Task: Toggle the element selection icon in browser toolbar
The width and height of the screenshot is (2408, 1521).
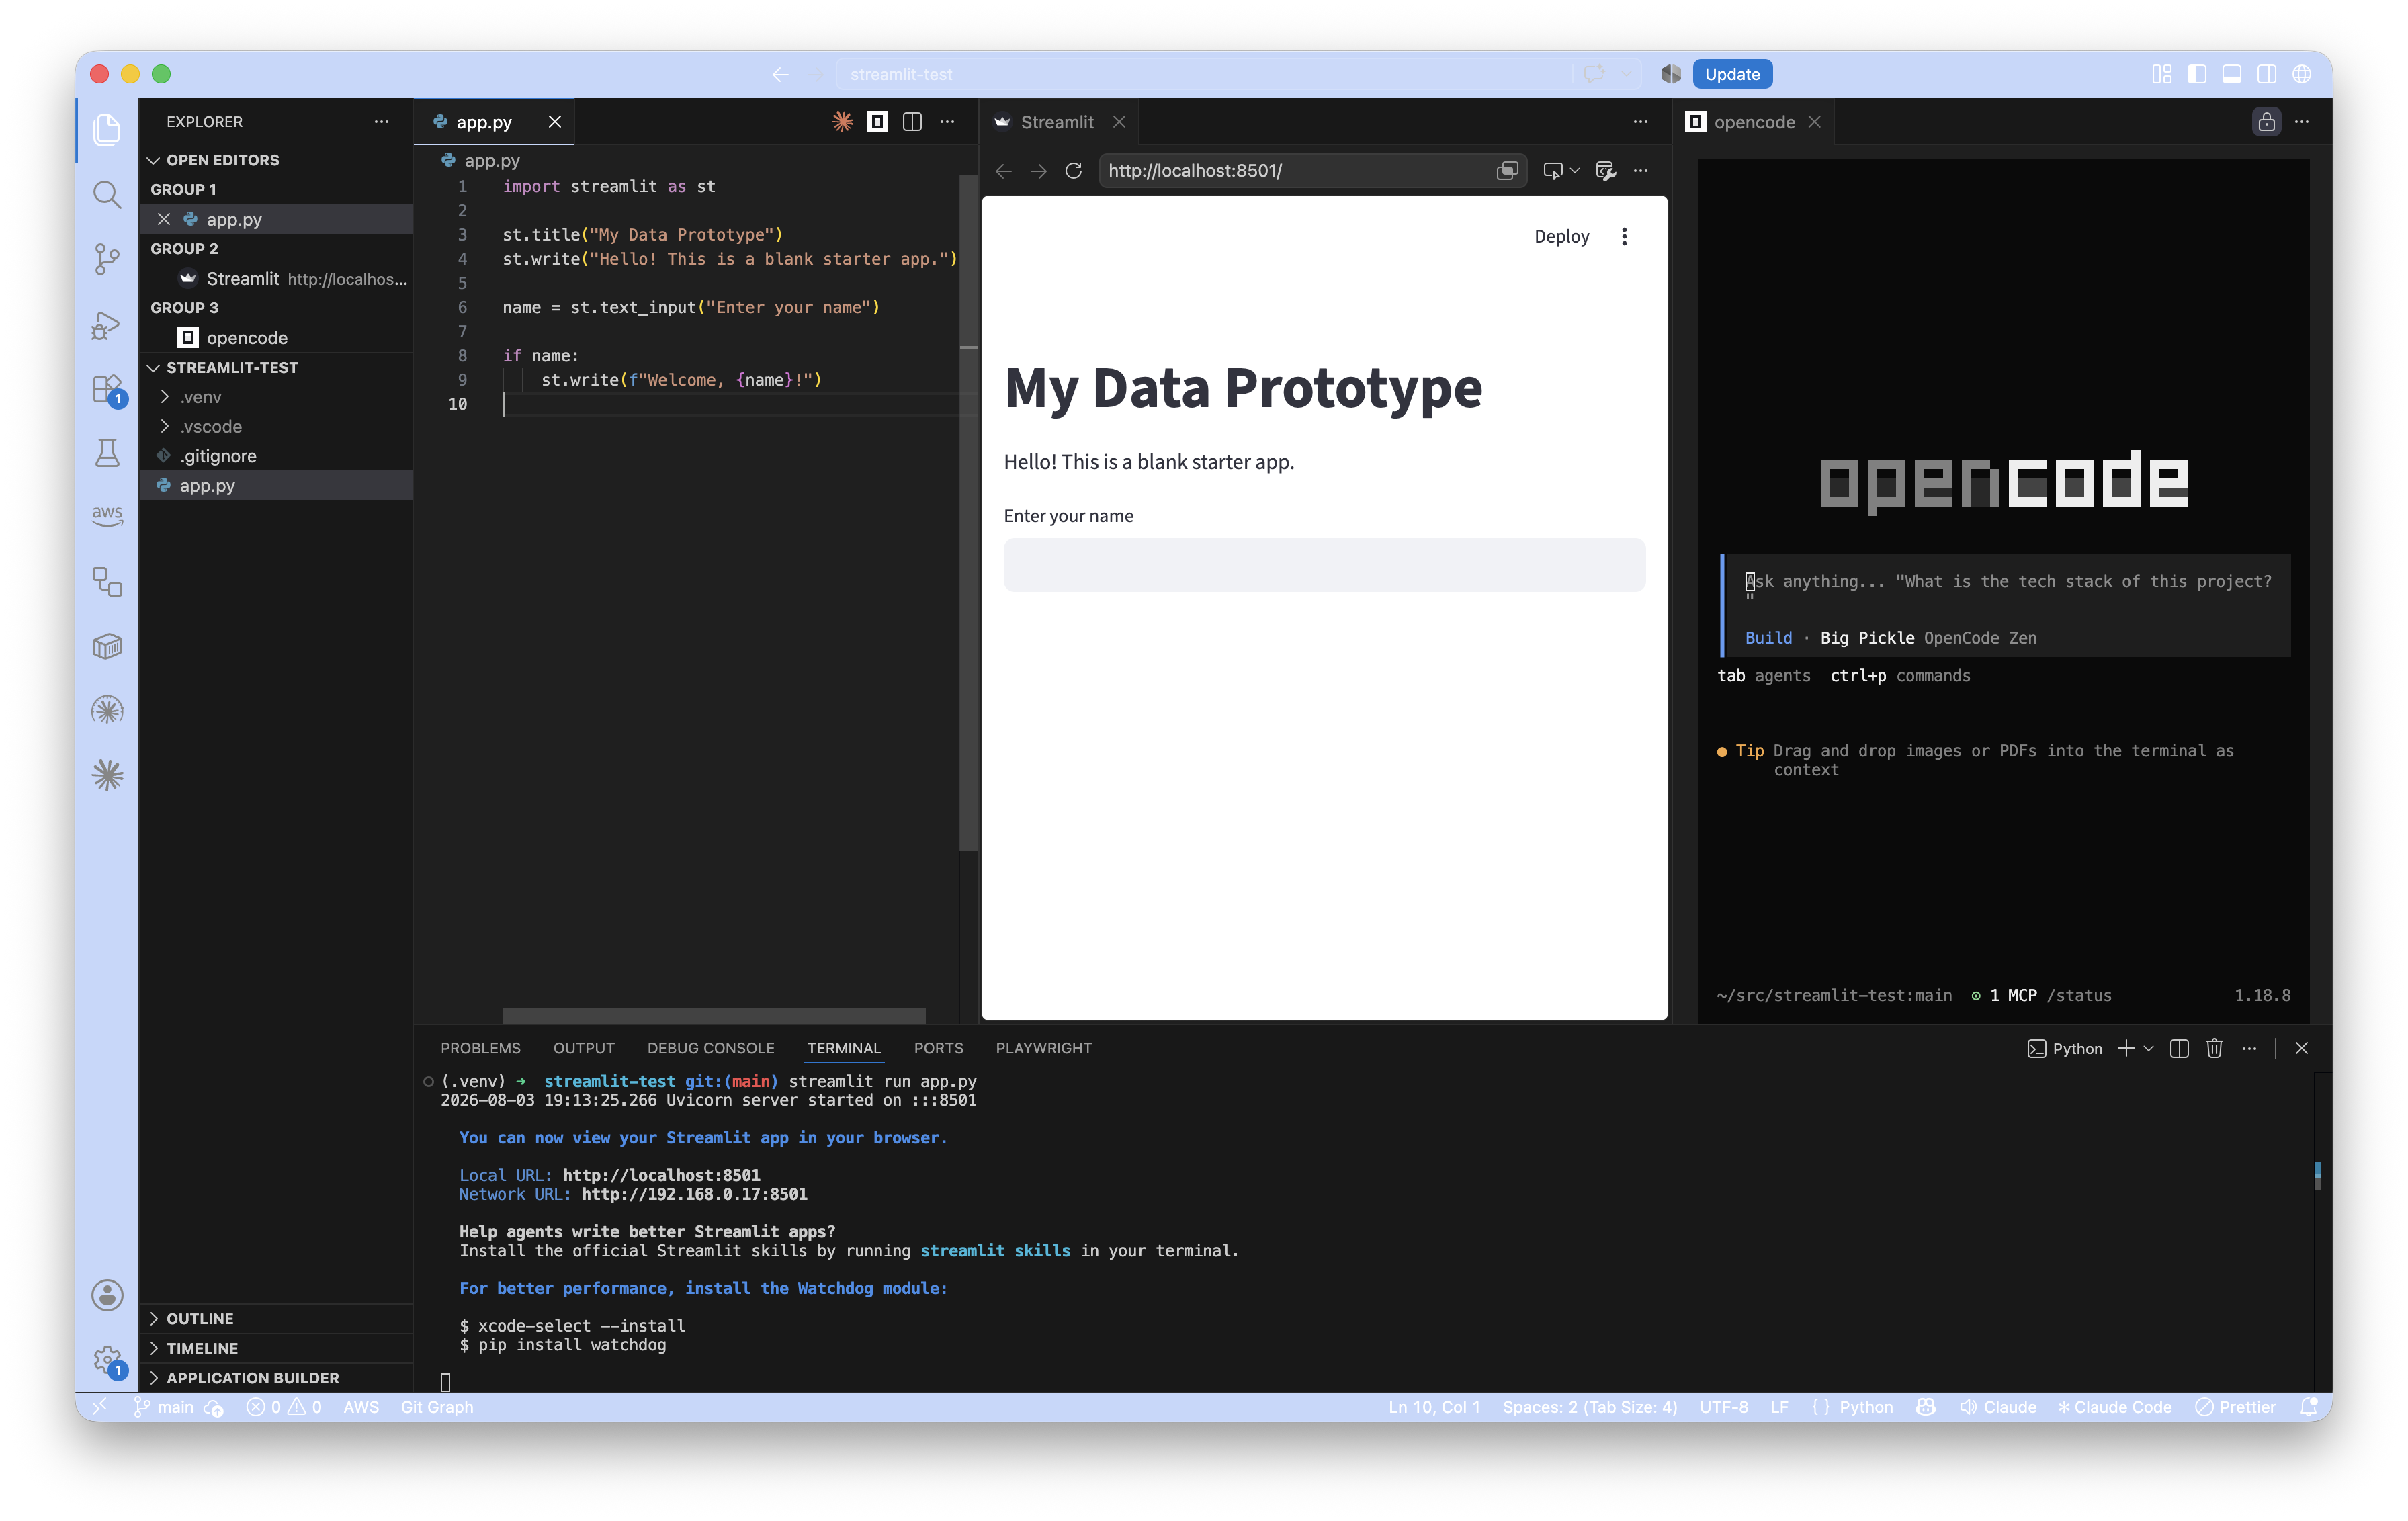Action: pyautogui.click(x=1552, y=171)
